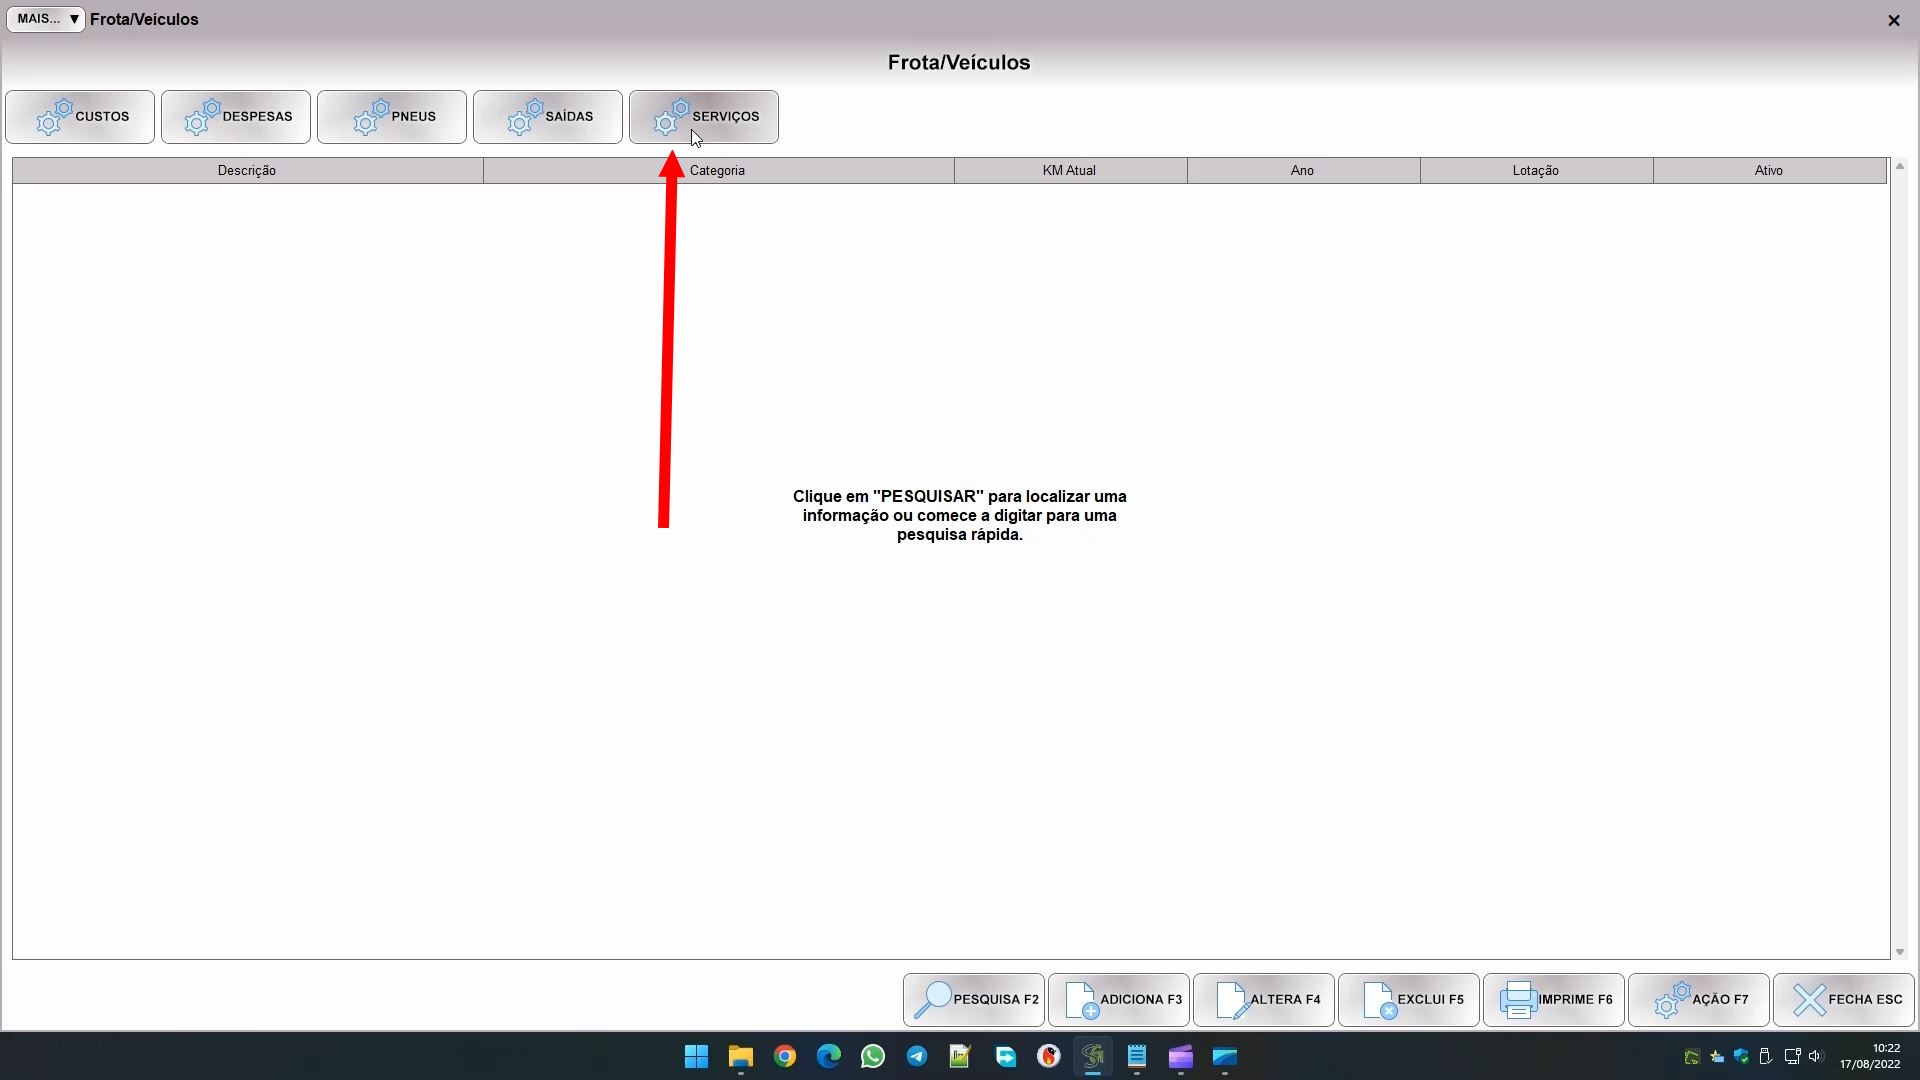
Task: Open the SERVIÇOS gear button
Action: click(x=704, y=117)
